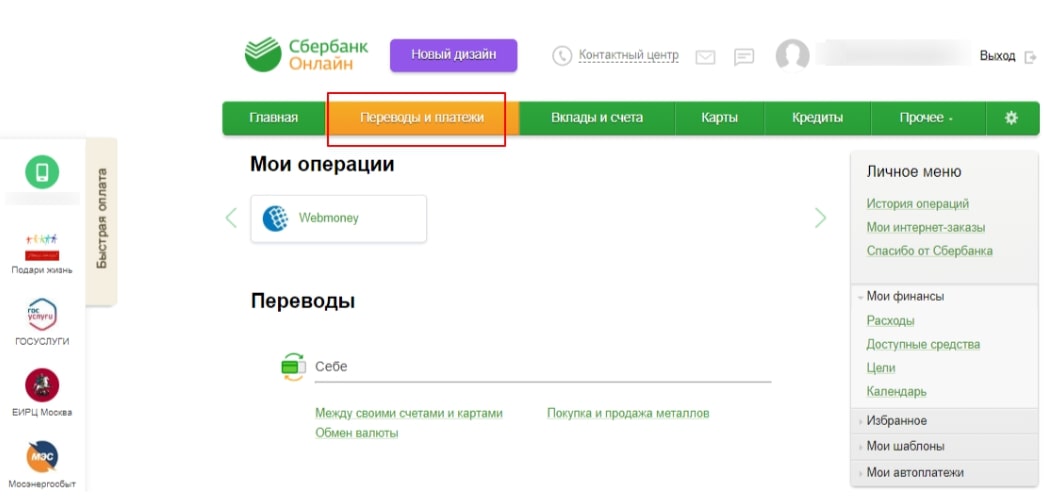
Task: Open the Контактный центр link
Action: point(629,55)
